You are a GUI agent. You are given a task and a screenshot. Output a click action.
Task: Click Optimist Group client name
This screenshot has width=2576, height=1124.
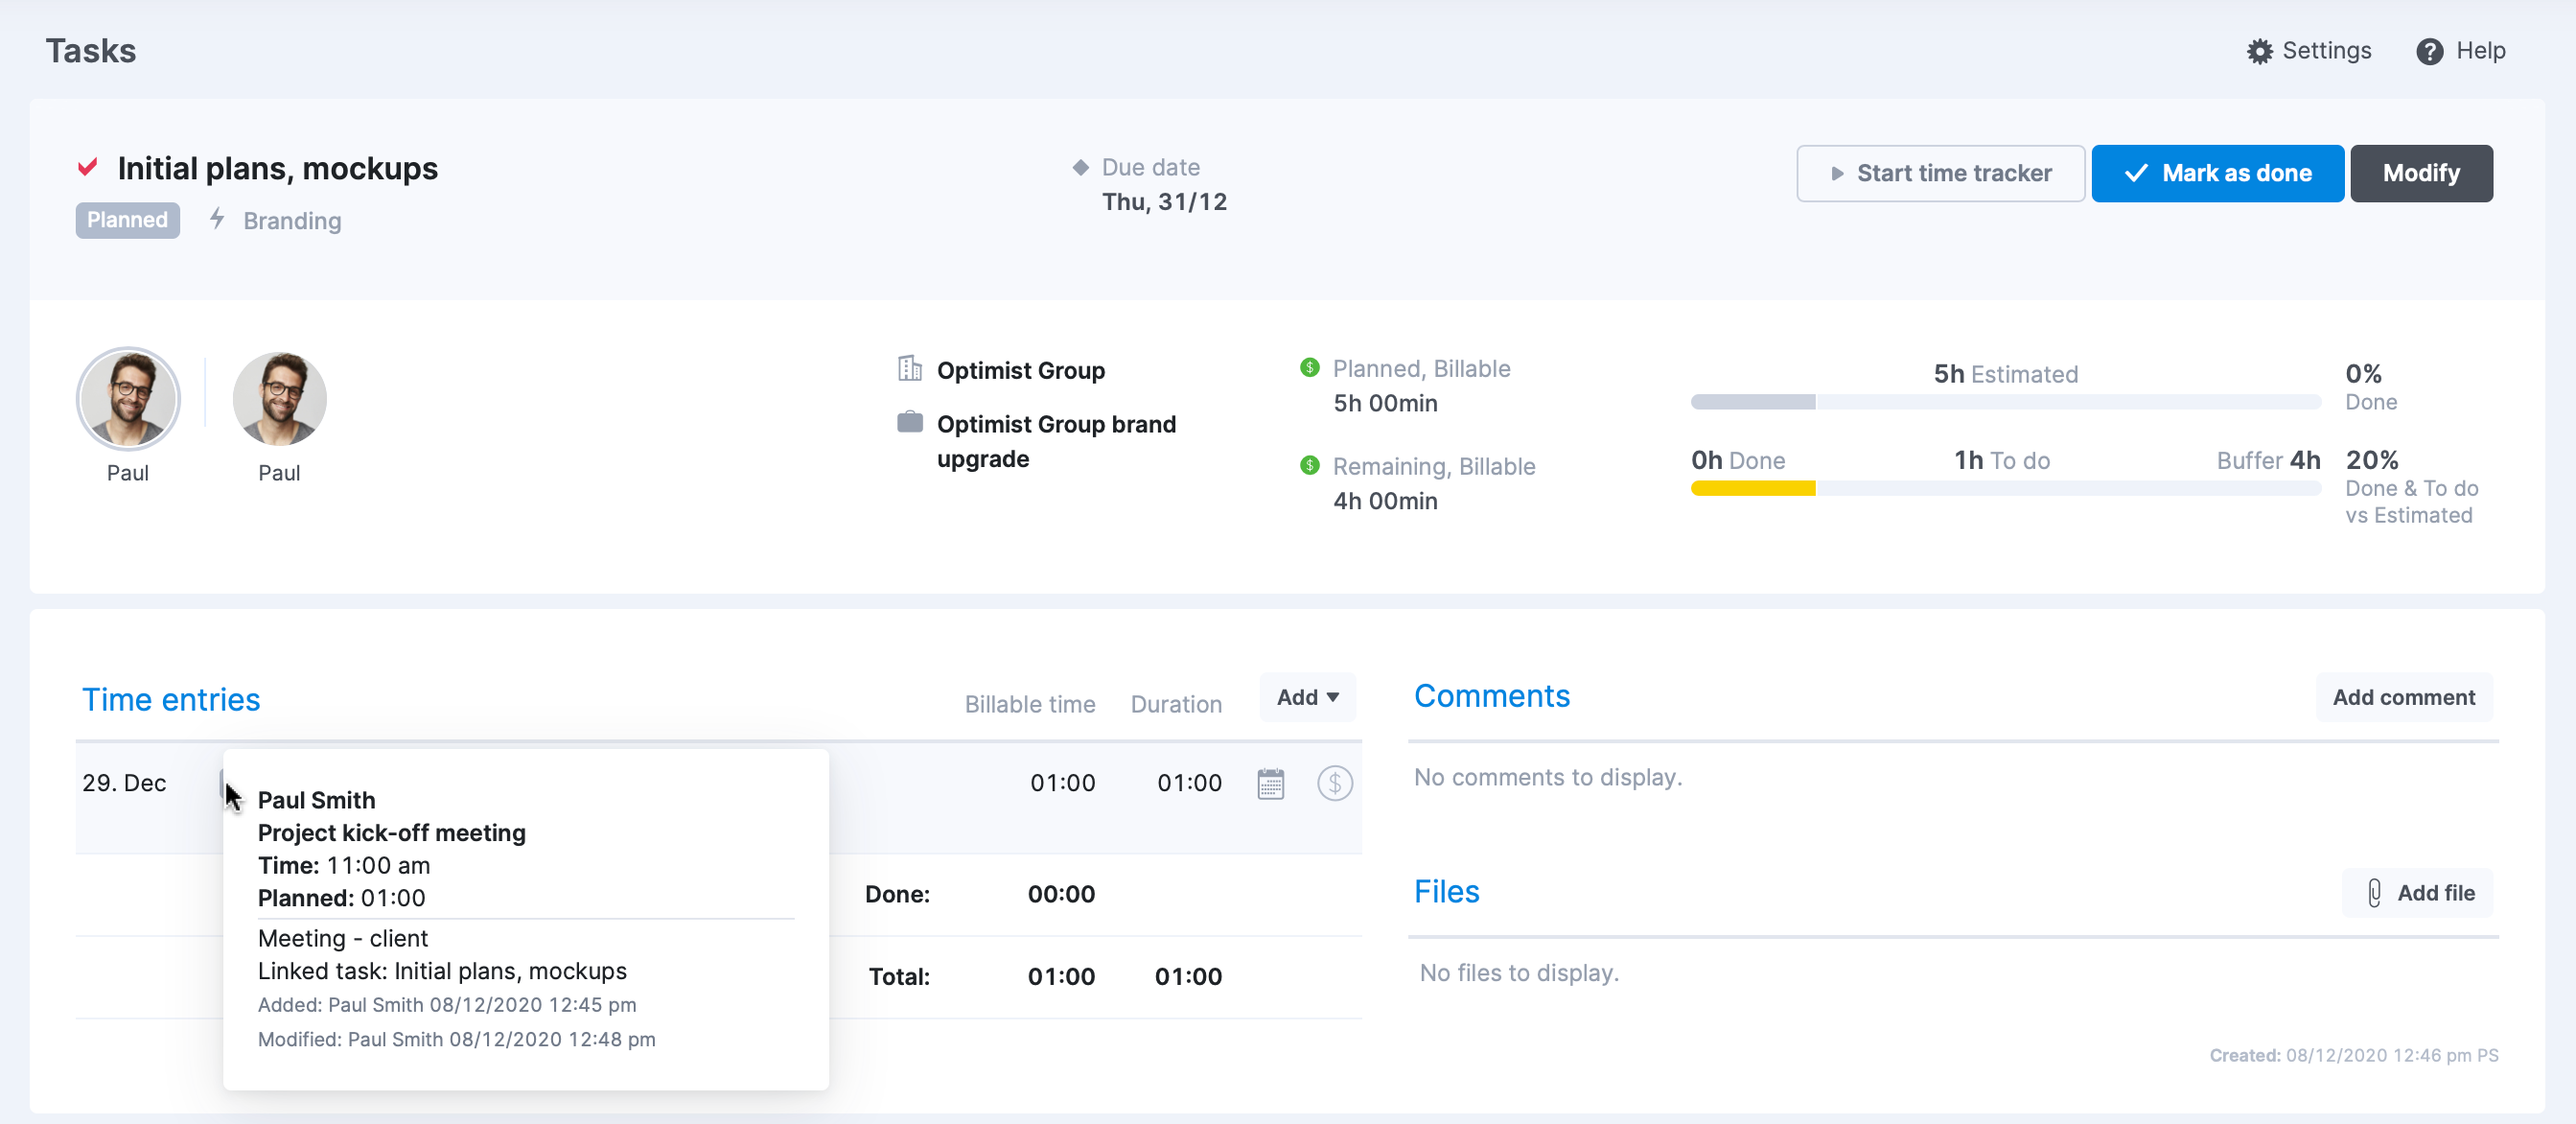(x=1020, y=370)
